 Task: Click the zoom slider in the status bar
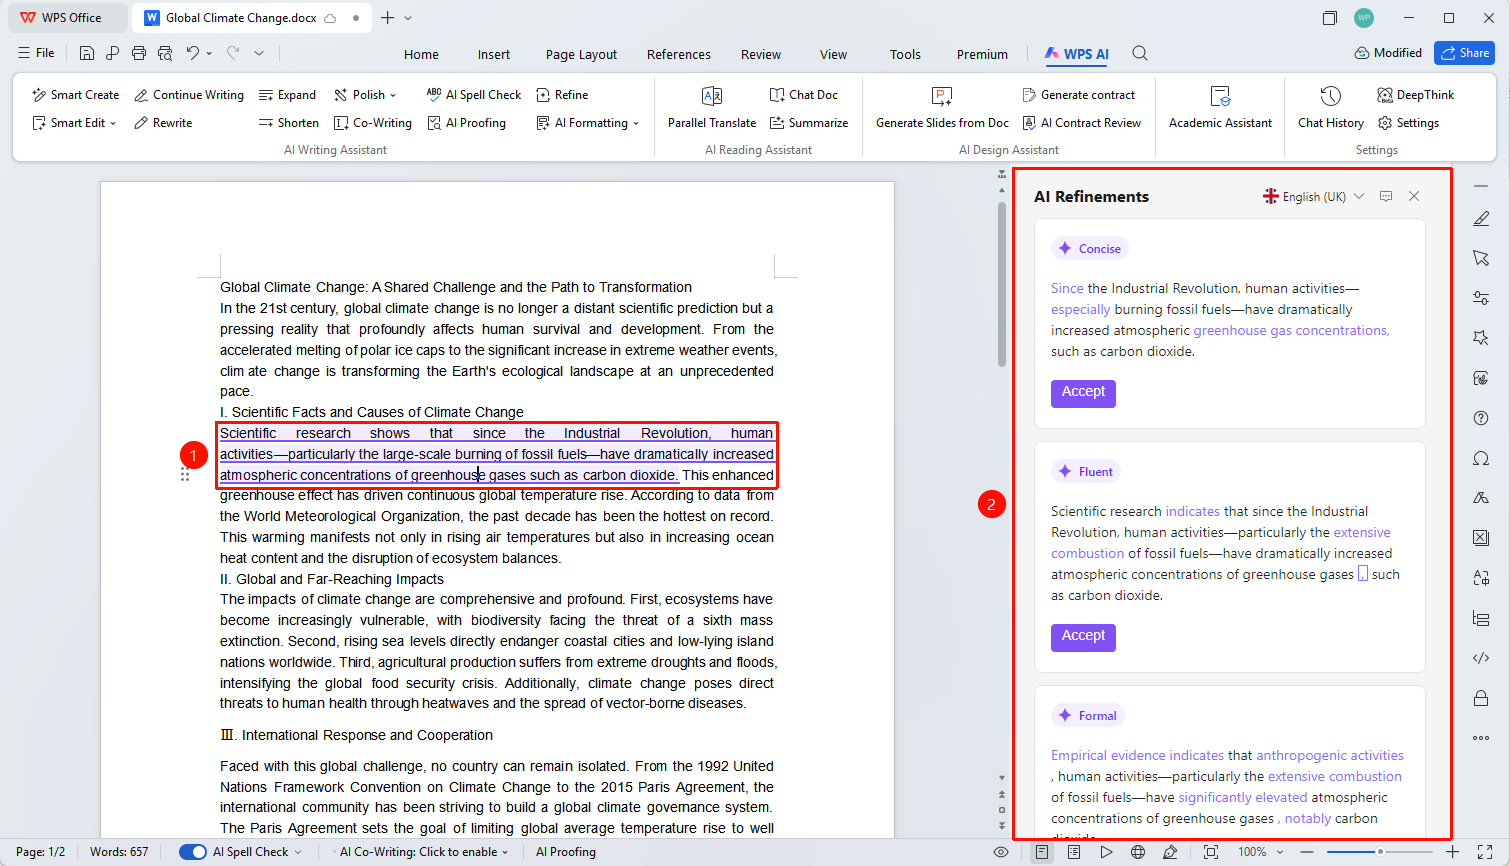point(1380,852)
